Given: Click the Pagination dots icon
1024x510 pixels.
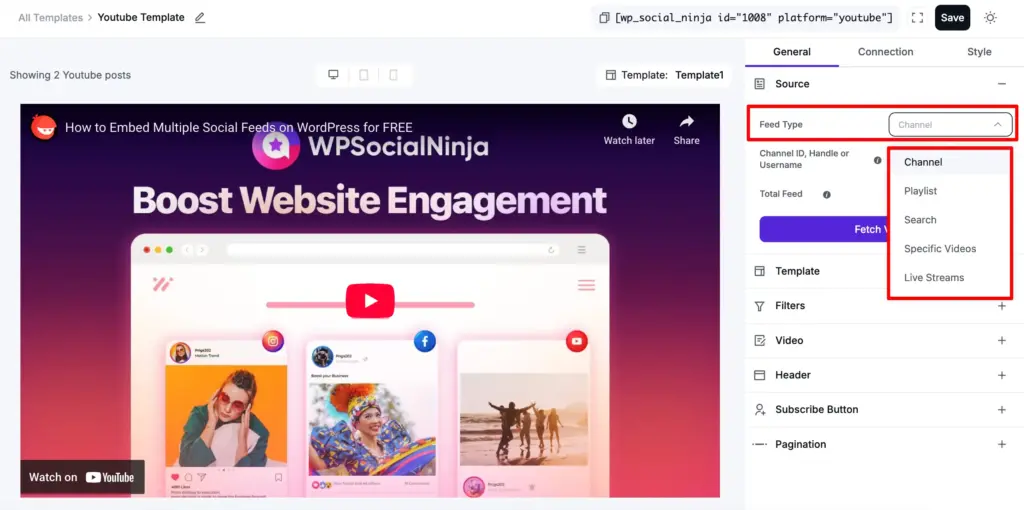Looking at the screenshot, I should coord(759,444).
